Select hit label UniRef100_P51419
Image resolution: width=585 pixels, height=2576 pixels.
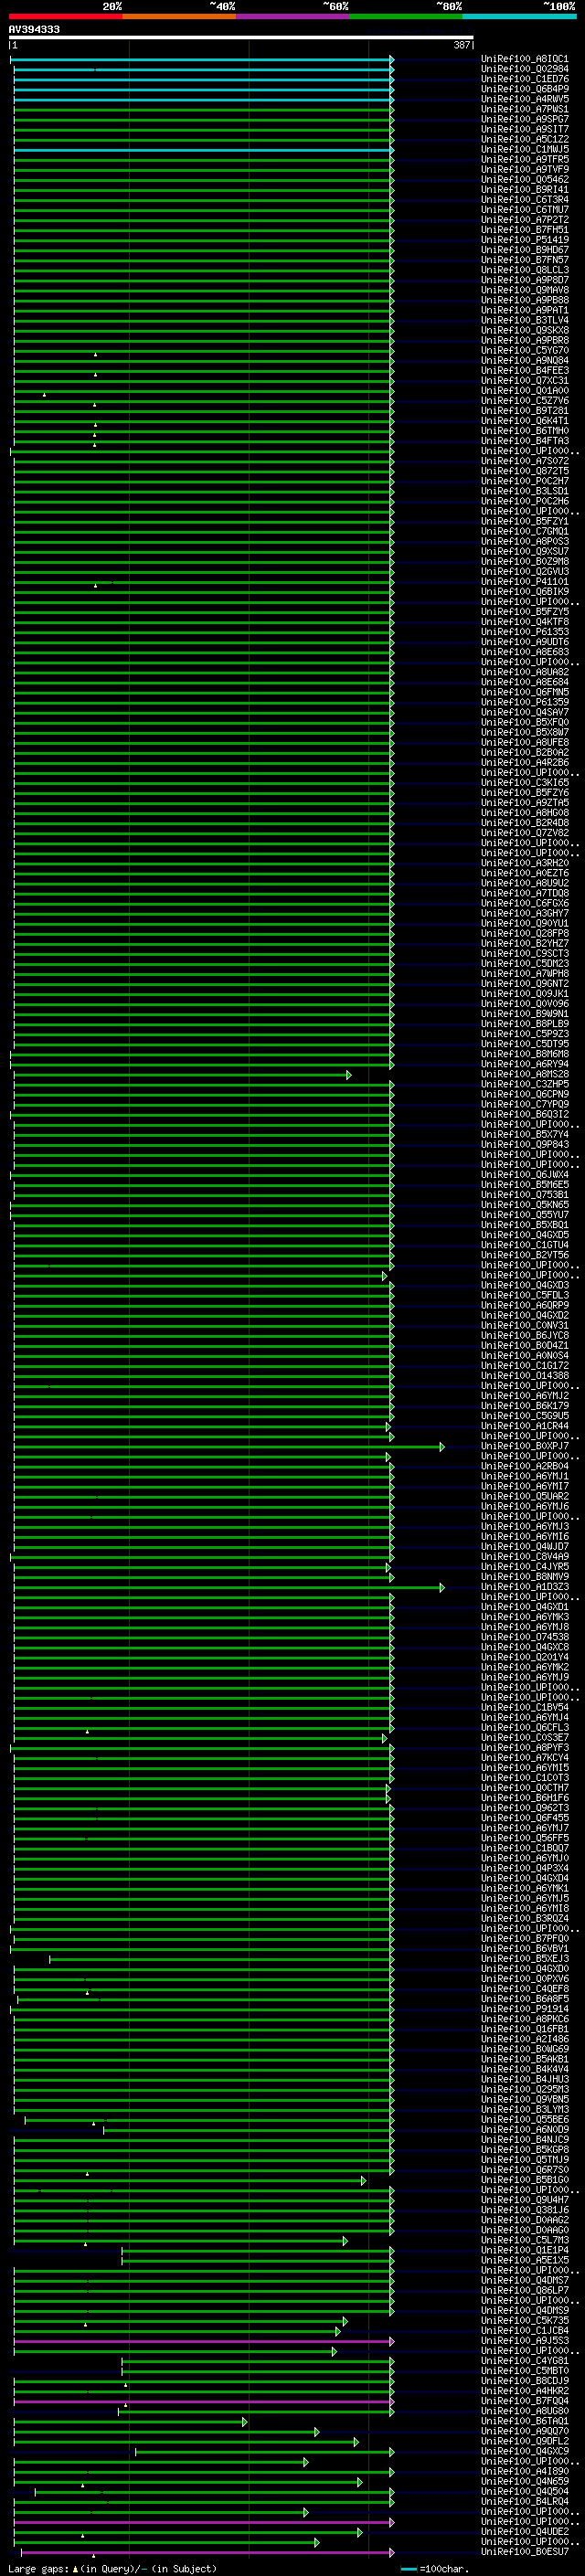pyautogui.click(x=525, y=240)
